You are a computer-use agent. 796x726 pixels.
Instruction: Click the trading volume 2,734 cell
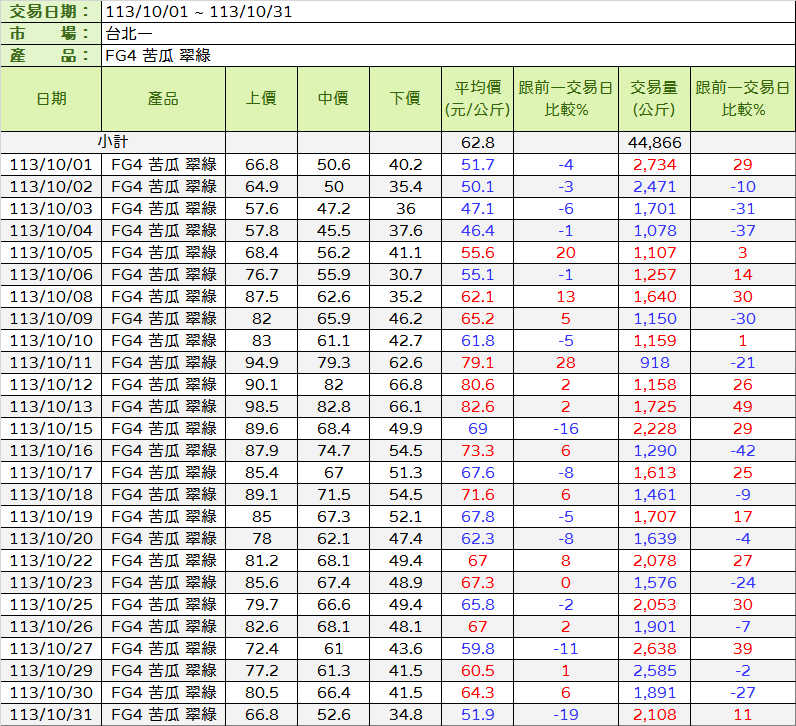(654, 164)
